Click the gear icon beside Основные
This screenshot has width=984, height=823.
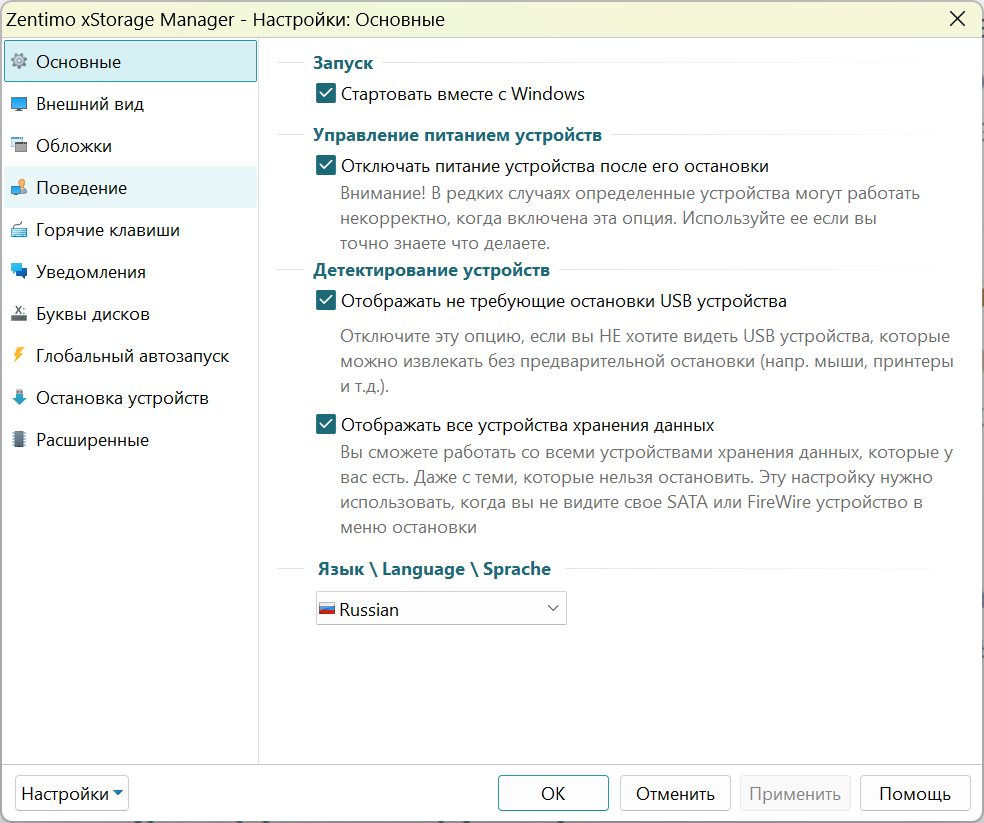pyautogui.click(x=19, y=61)
